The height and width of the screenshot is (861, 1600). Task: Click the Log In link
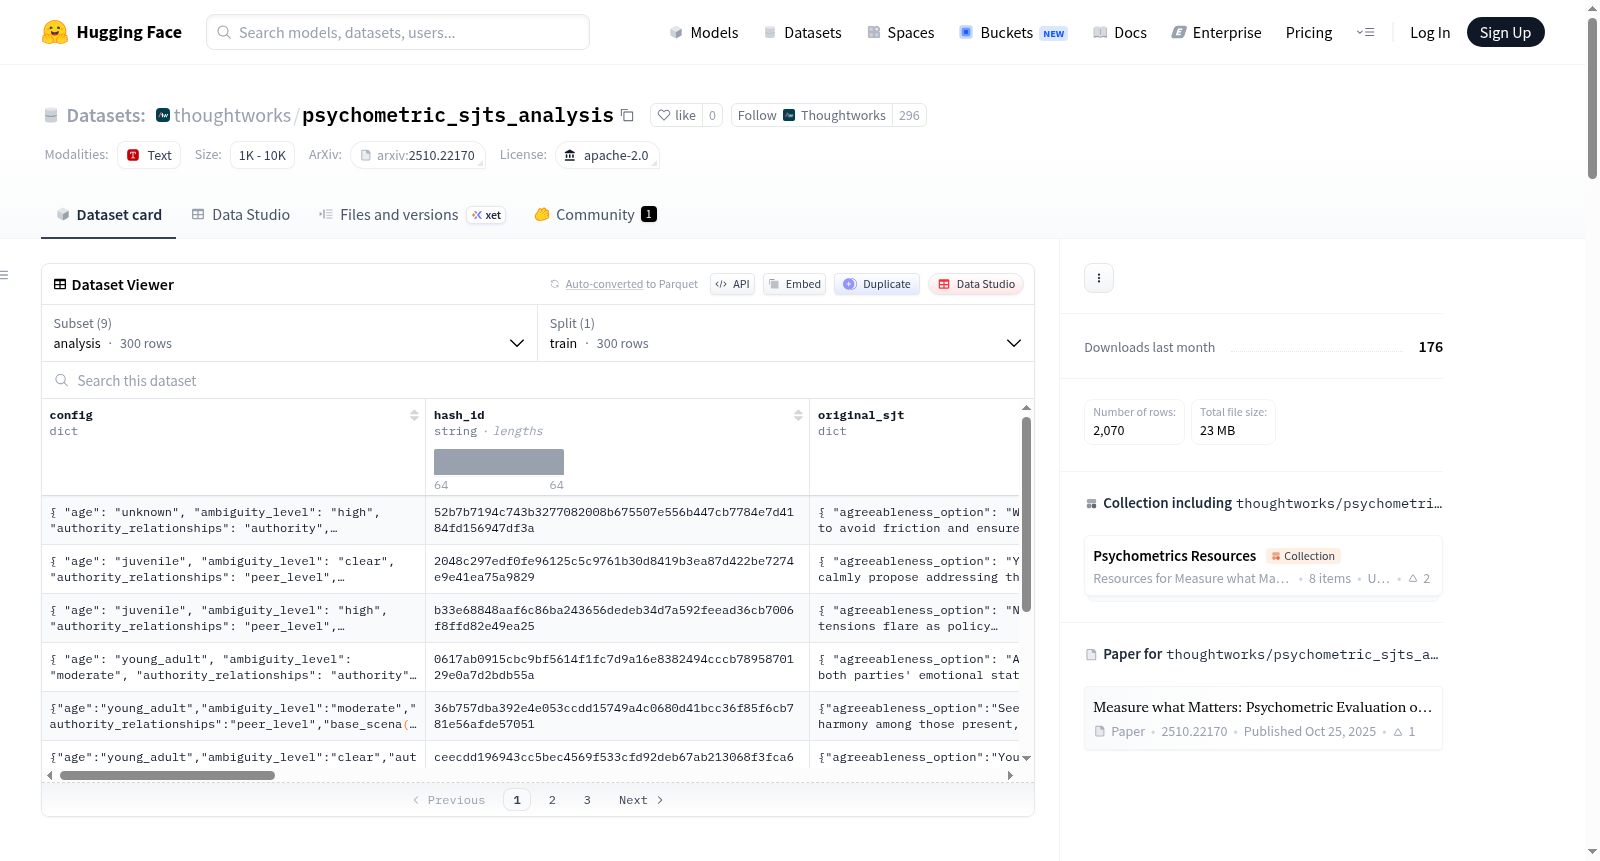click(x=1430, y=32)
